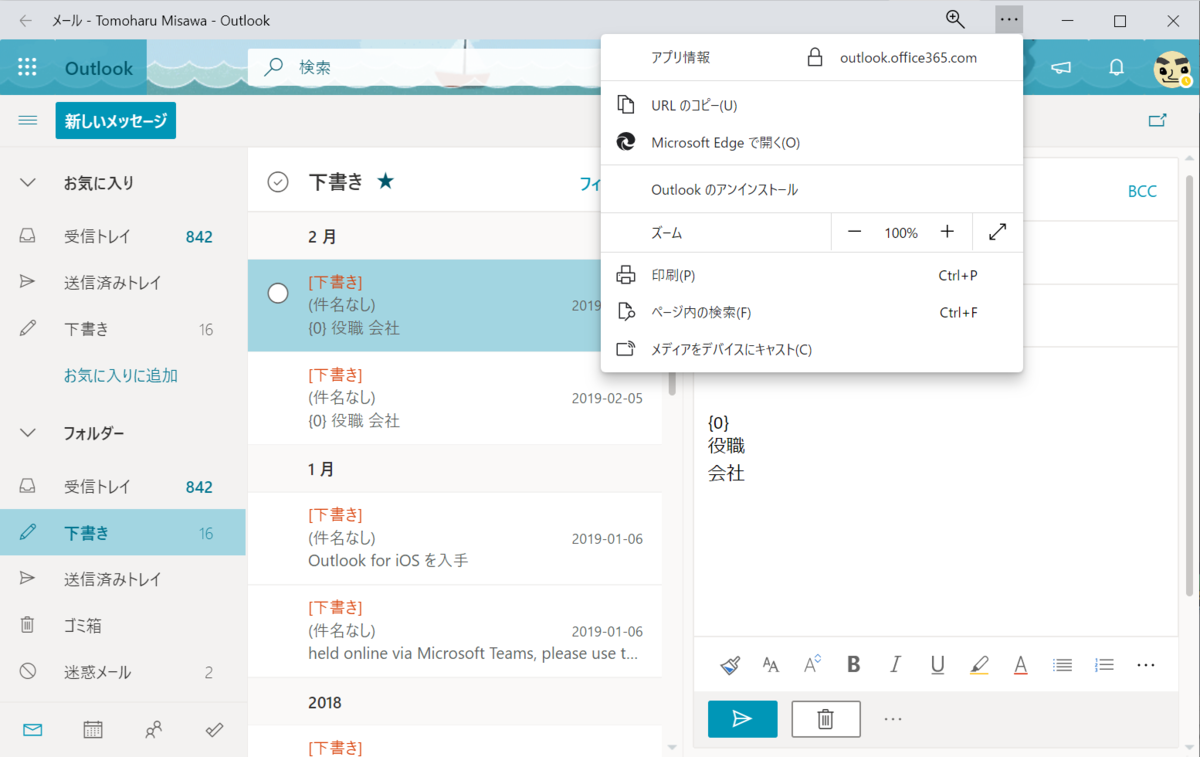Switch to People module
This screenshot has width=1200, height=757.
coord(153,730)
